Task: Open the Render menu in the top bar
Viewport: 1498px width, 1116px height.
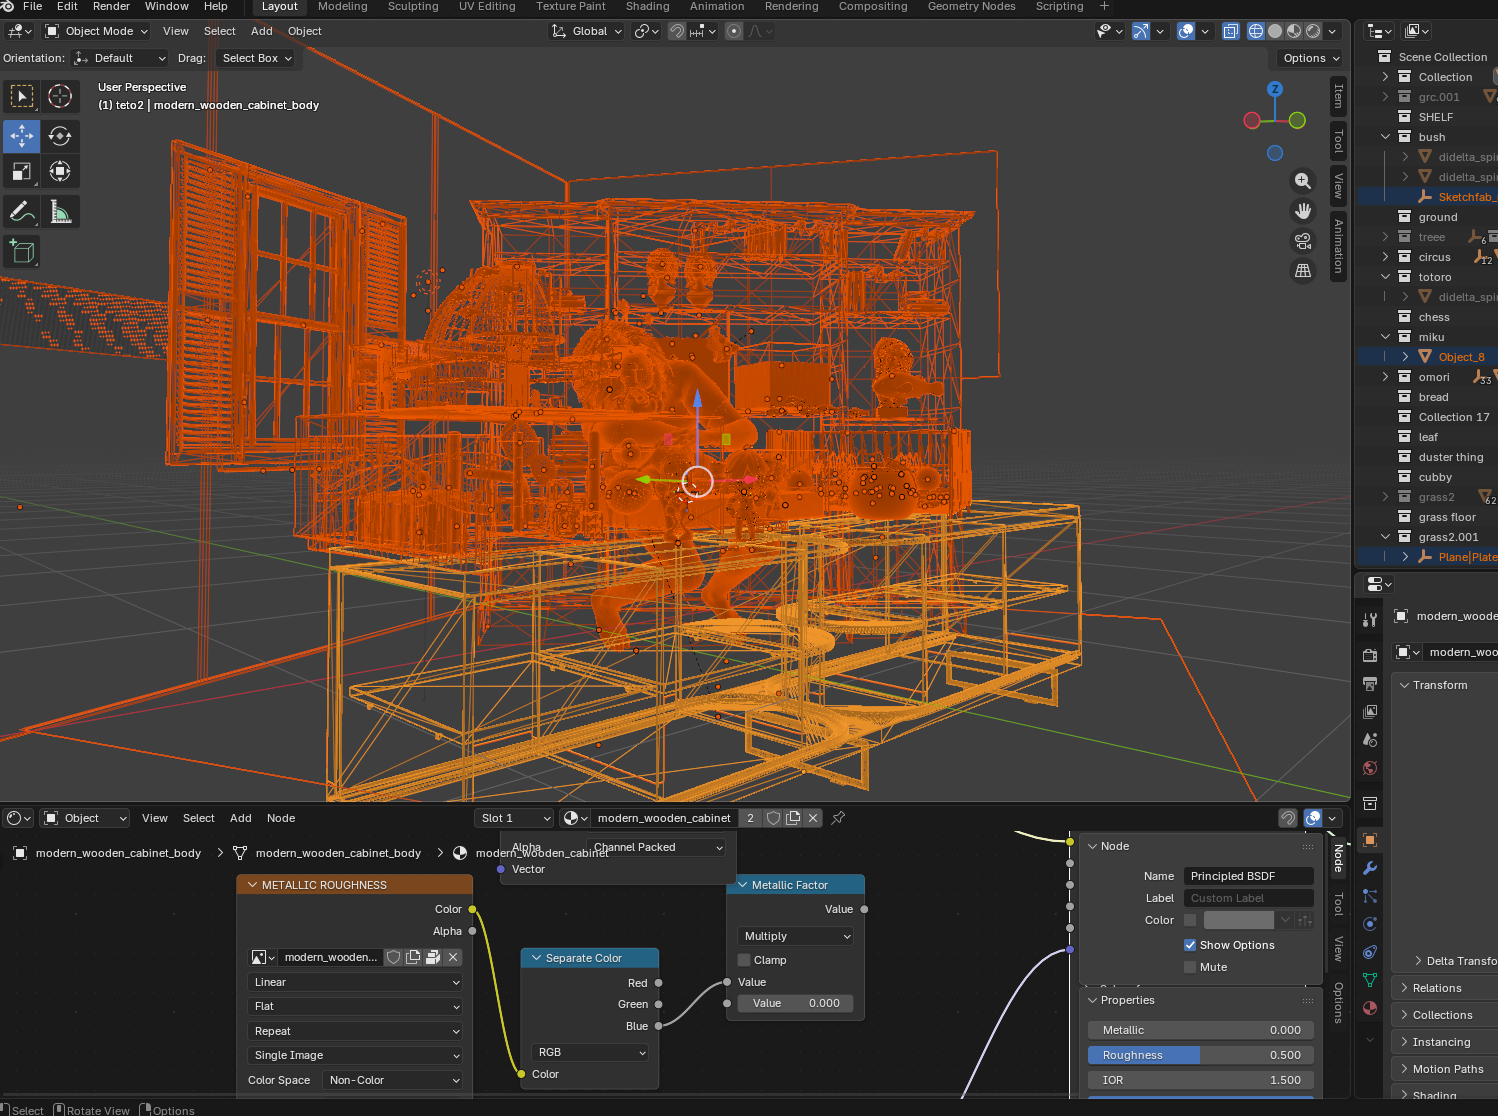Action: click(x=111, y=6)
